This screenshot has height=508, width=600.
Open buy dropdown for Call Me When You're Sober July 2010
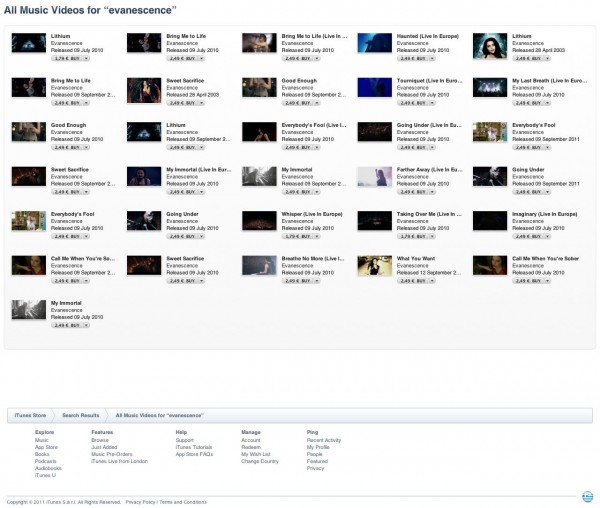pos(548,281)
